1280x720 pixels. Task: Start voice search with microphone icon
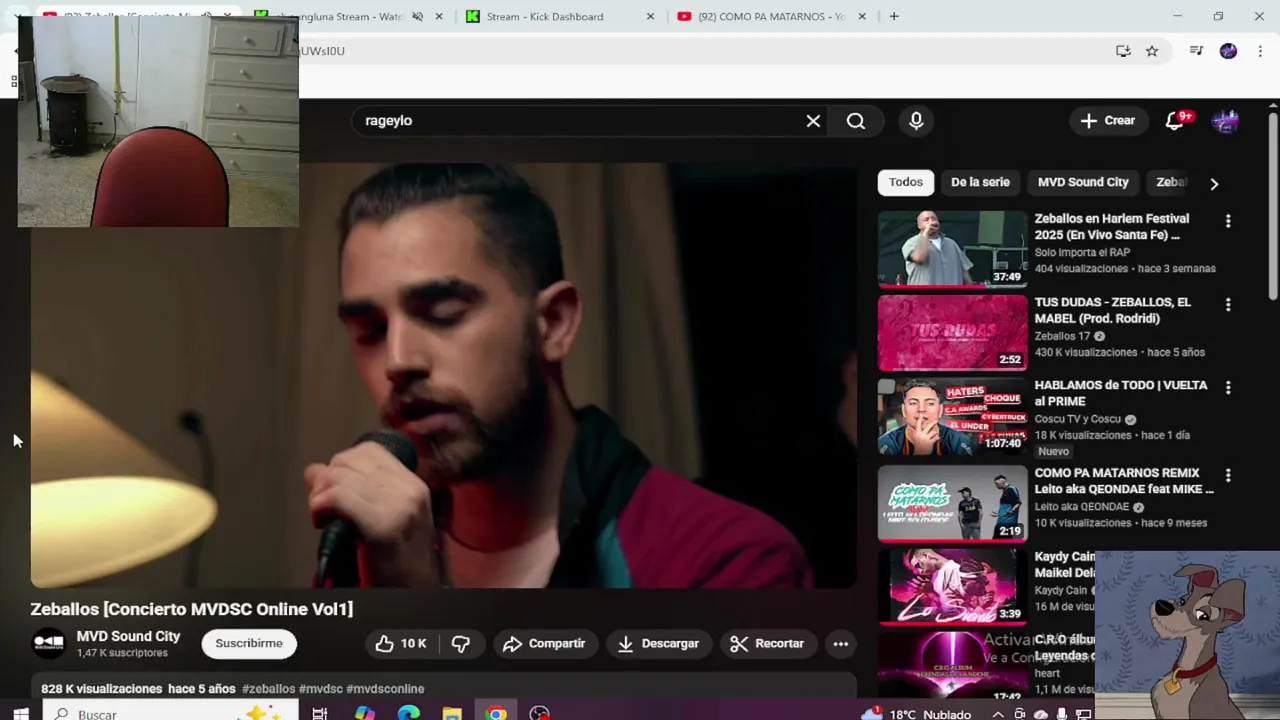(916, 121)
